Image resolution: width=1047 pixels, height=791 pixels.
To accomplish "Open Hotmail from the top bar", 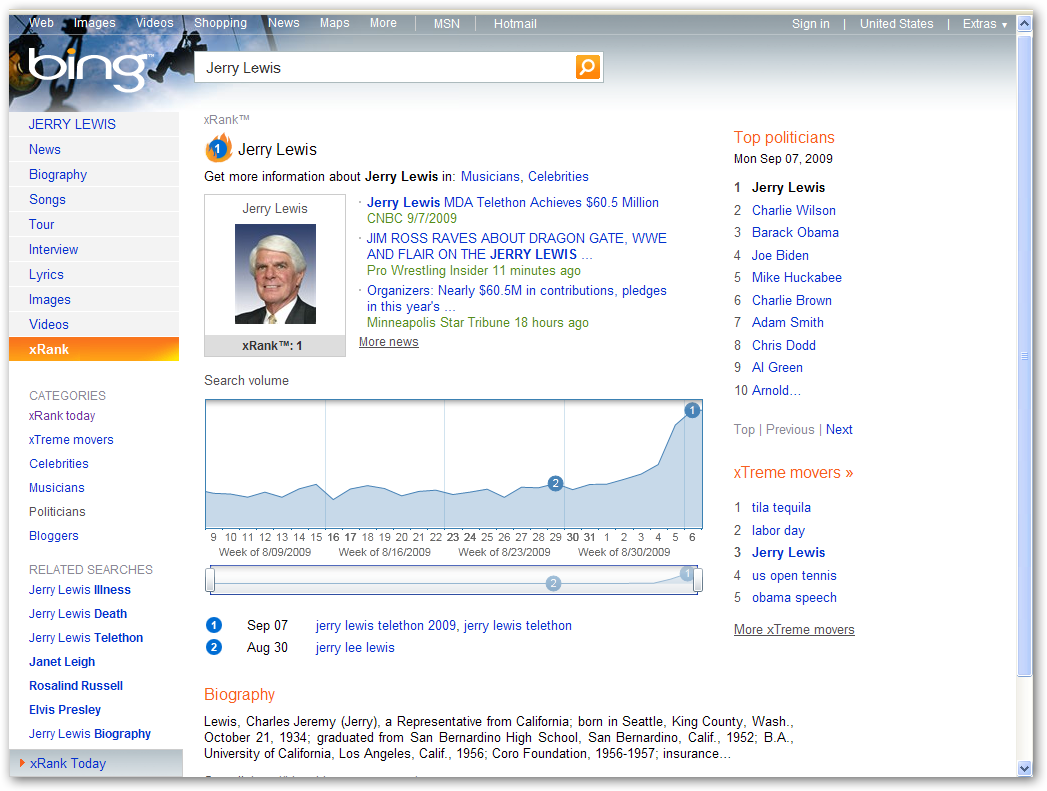I will click(515, 23).
